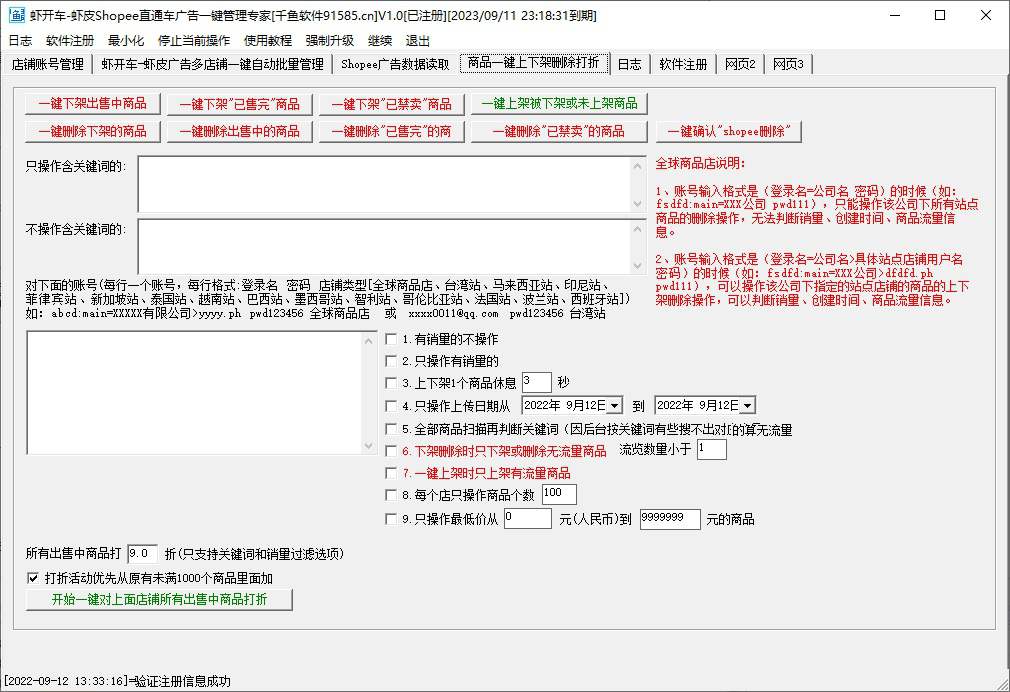Check 只操作有销量的 option
This screenshot has width=1010, height=692.
(391, 361)
